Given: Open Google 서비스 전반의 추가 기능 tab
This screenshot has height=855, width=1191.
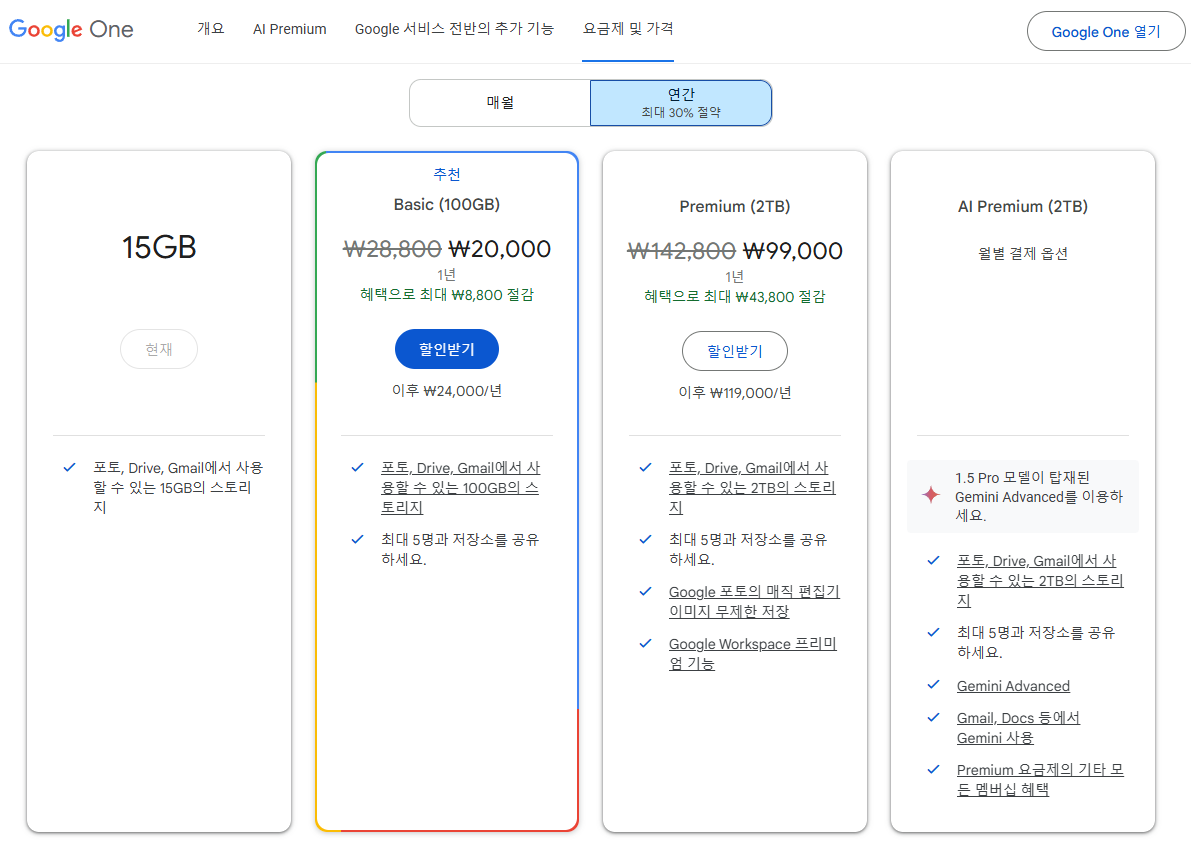Looking at the screenshot, I should (454, 29).
